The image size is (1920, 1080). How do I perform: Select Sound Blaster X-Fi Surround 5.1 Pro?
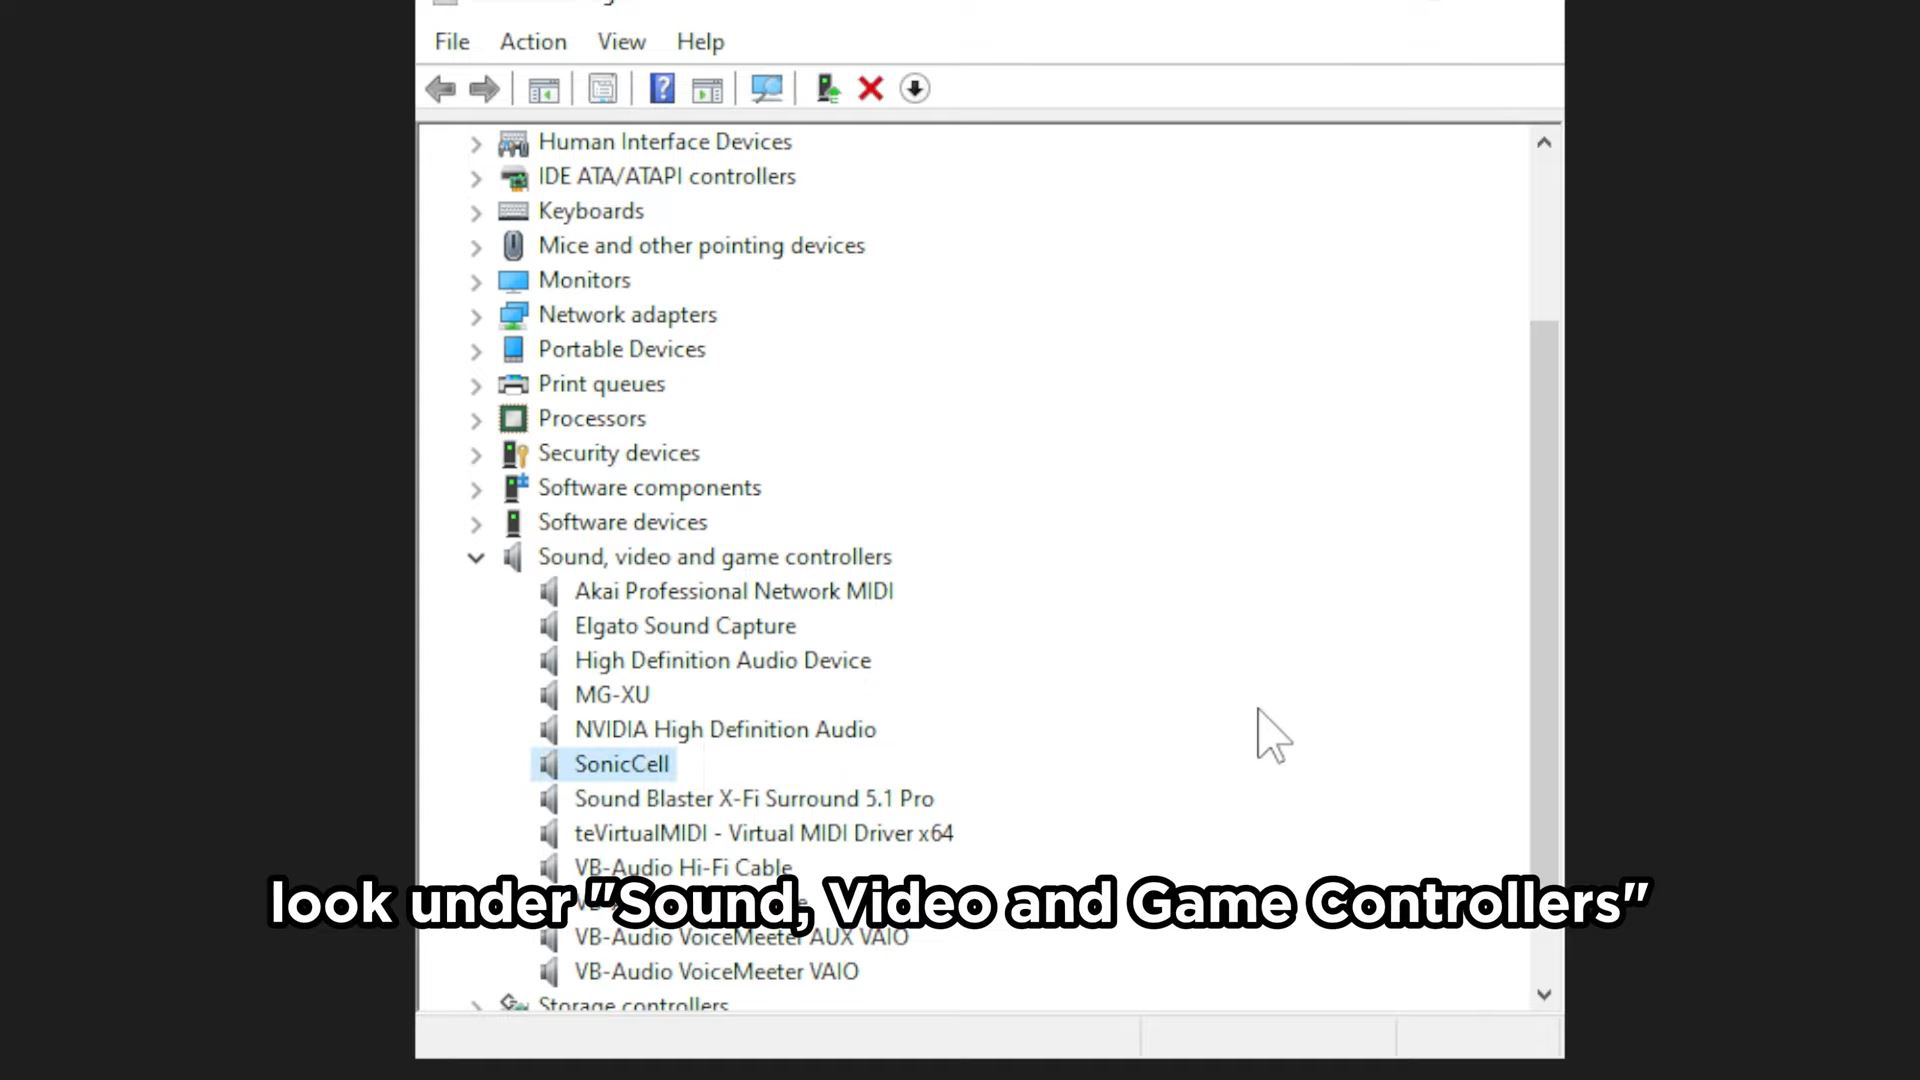tap(754, 800)
